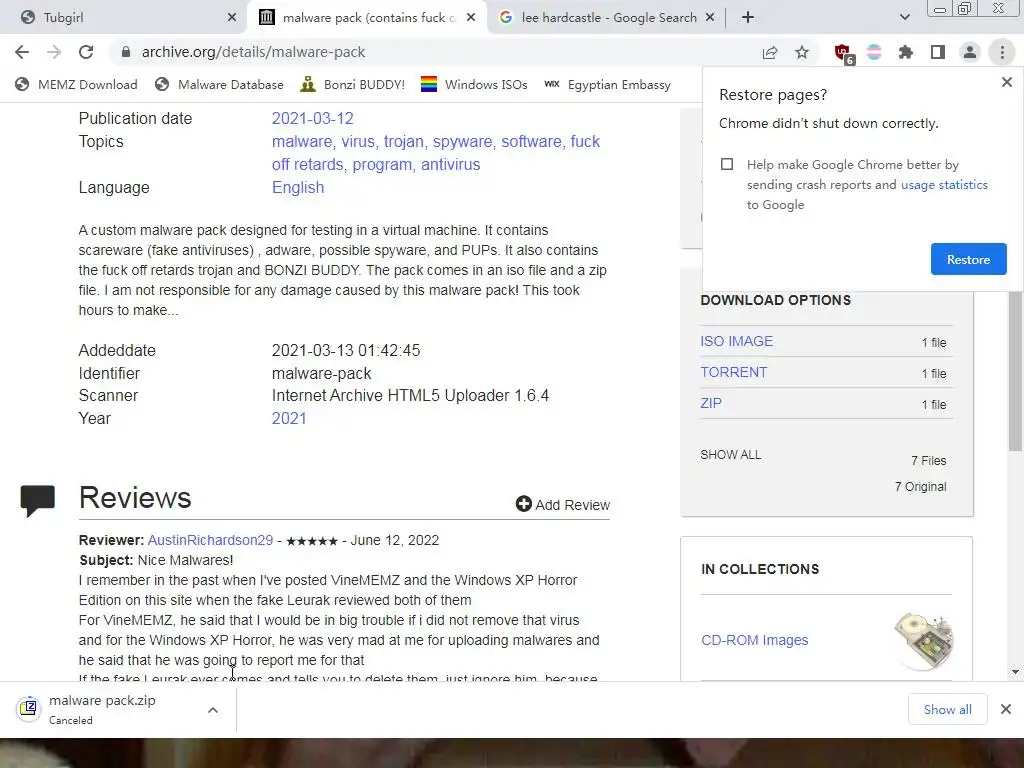Open the Chrome profile avatar
Image resolution: width=1024 pixels, height=768 pixels.
[x=970, y=52]
